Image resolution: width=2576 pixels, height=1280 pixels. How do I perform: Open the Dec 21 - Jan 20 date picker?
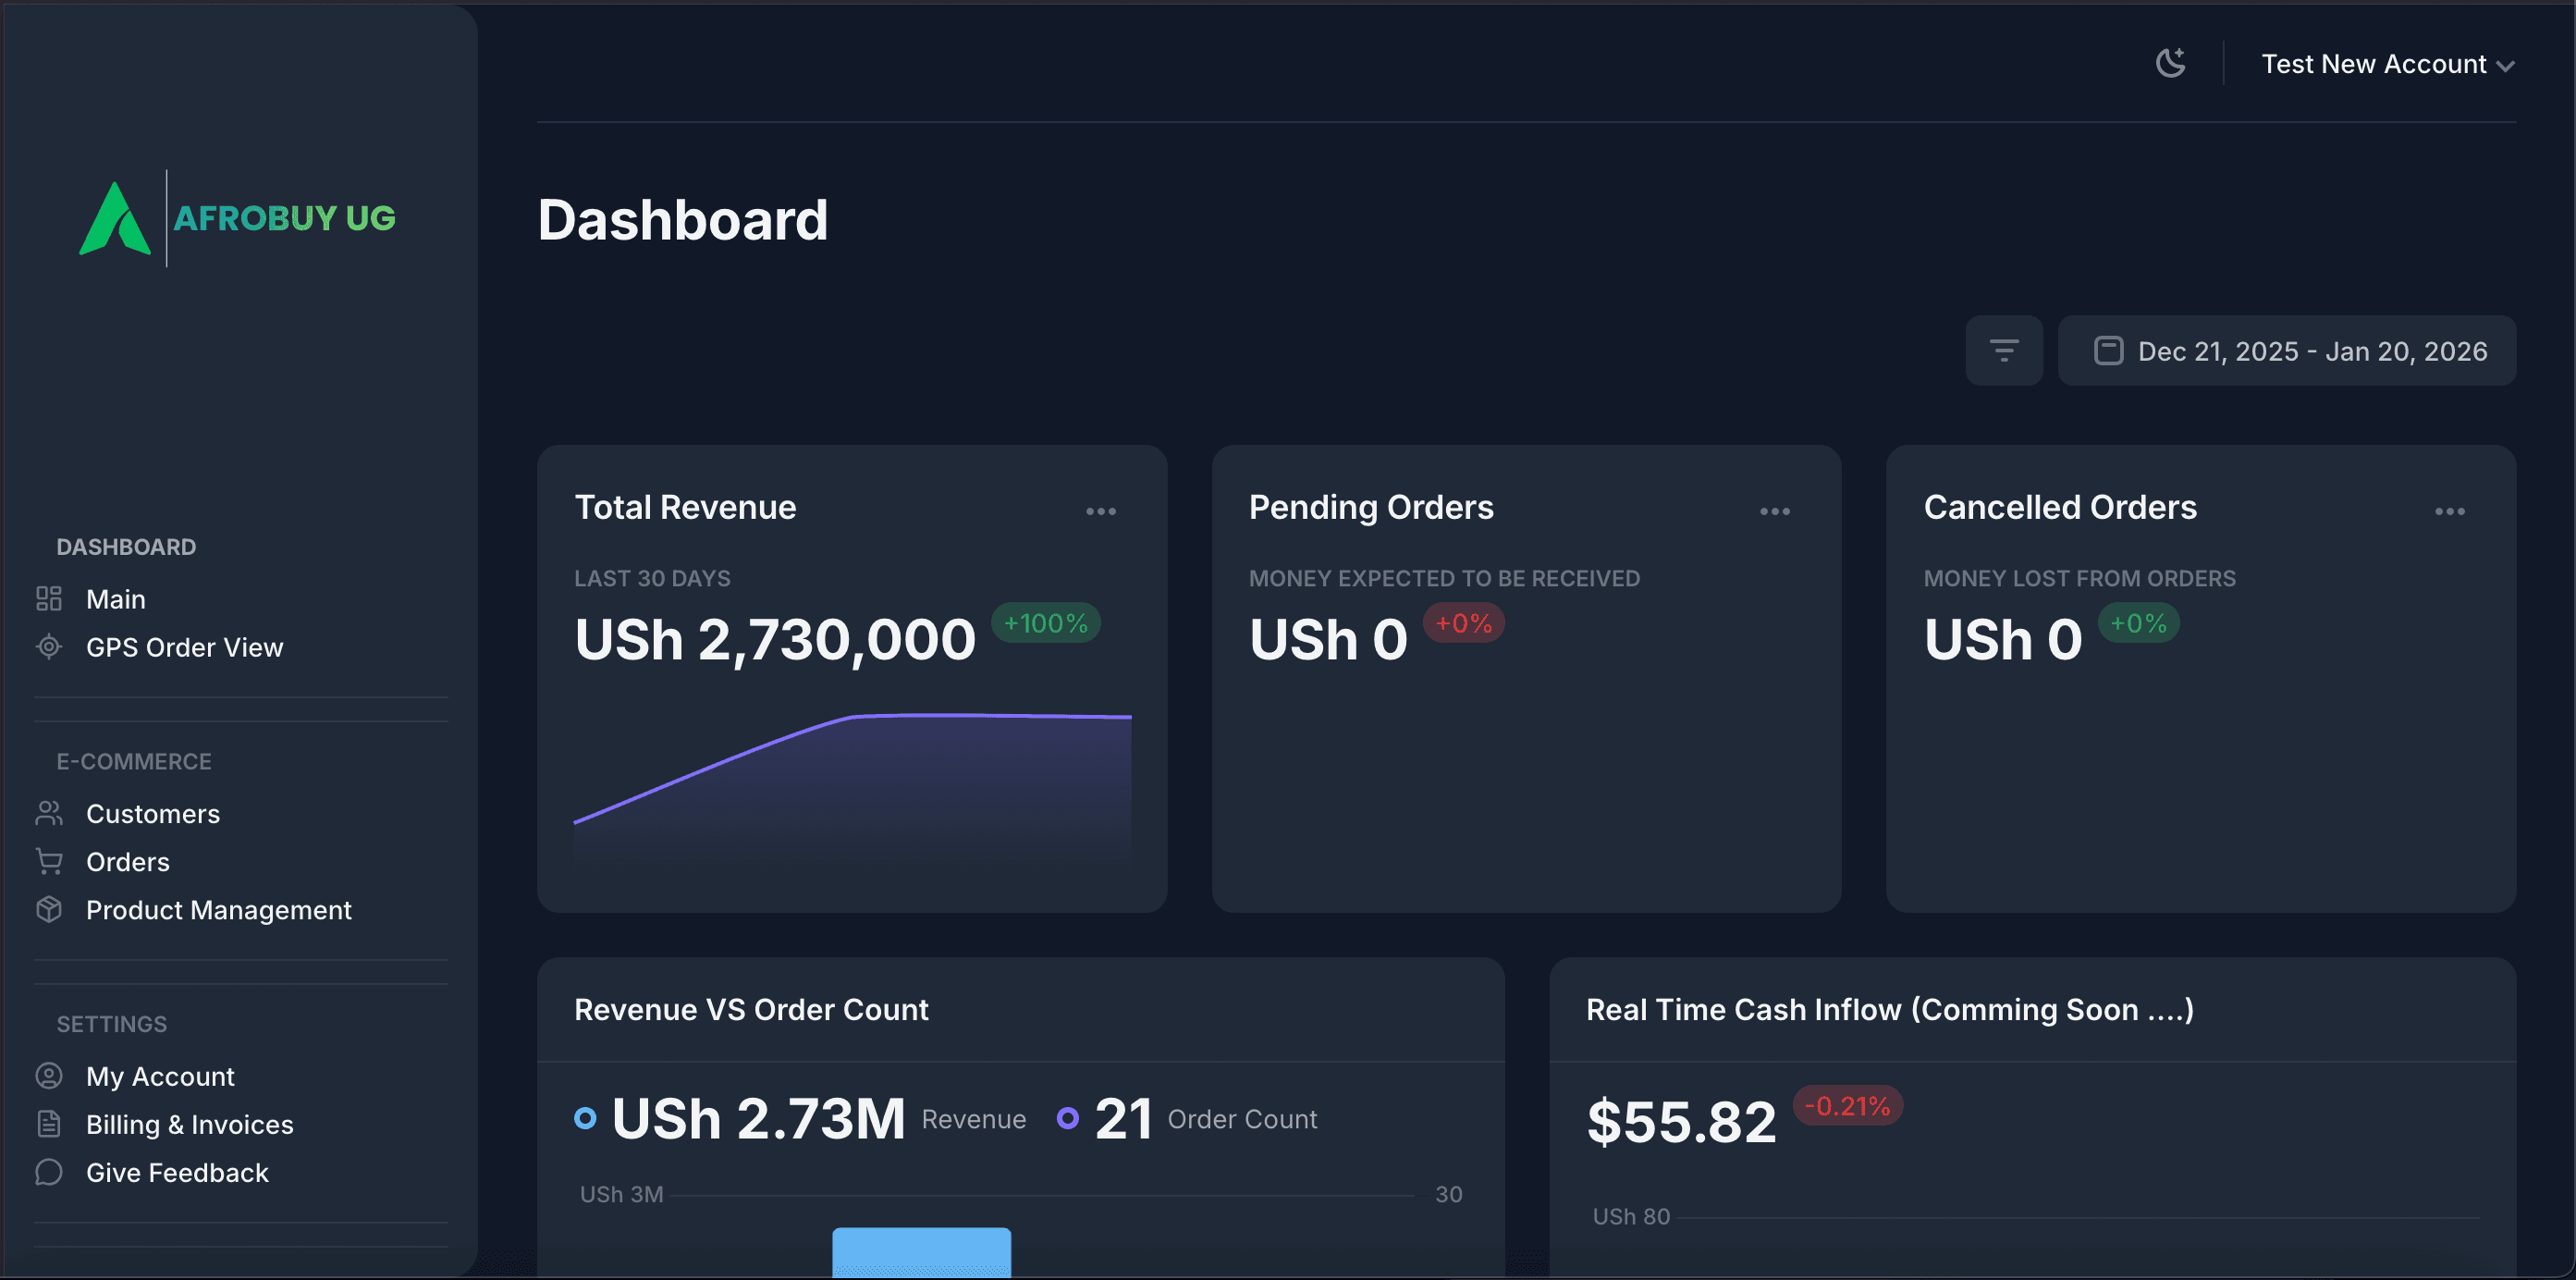2287,350
